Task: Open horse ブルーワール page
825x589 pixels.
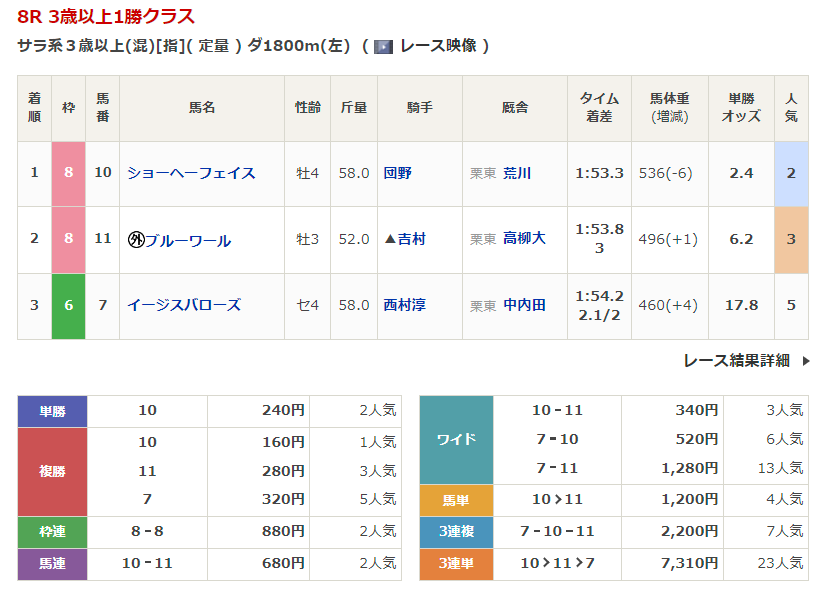Action: pyautogui.click(x=188, y=240)
